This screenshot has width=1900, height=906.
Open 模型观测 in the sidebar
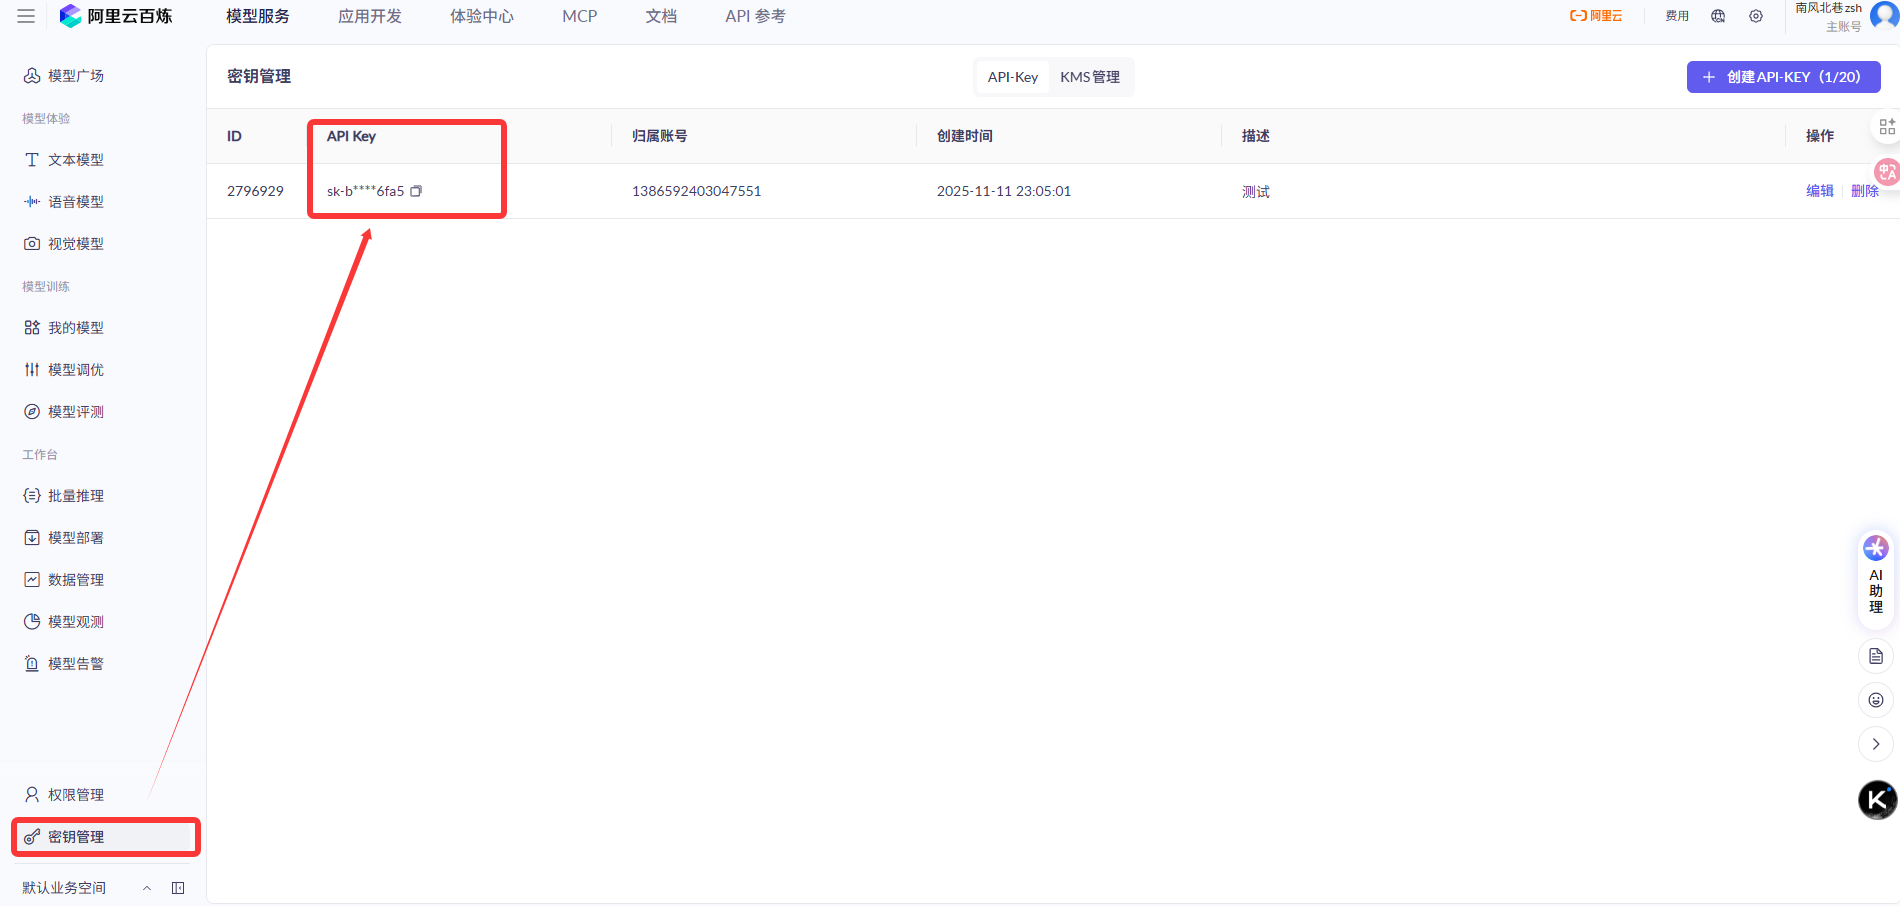point(76,622)
